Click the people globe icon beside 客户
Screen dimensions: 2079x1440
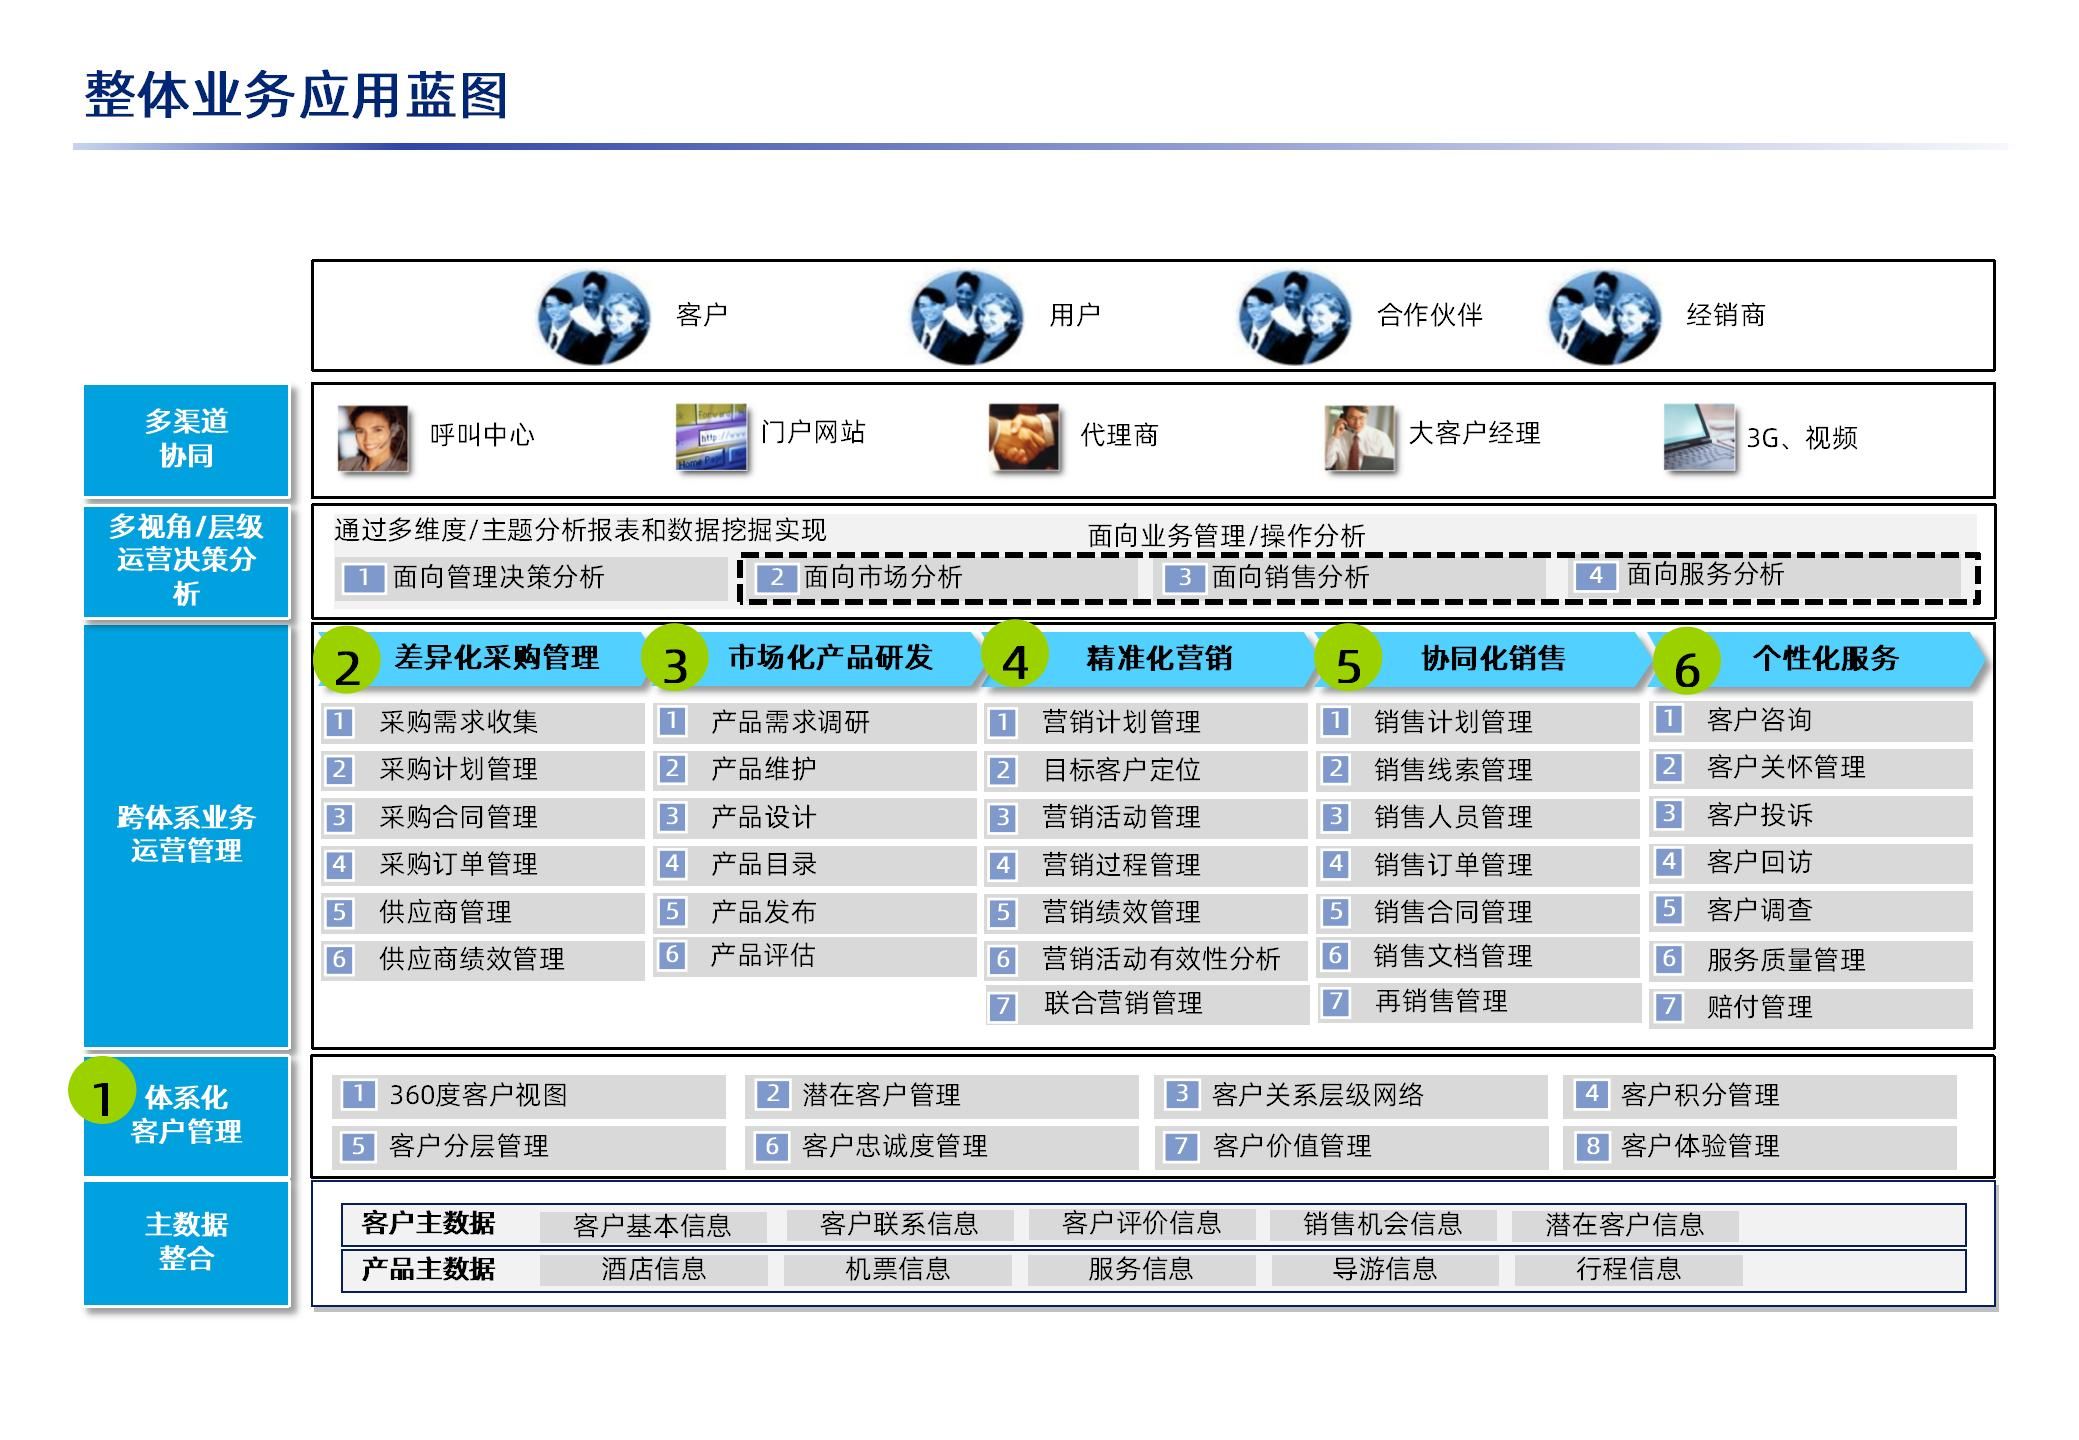pos(594,317)
